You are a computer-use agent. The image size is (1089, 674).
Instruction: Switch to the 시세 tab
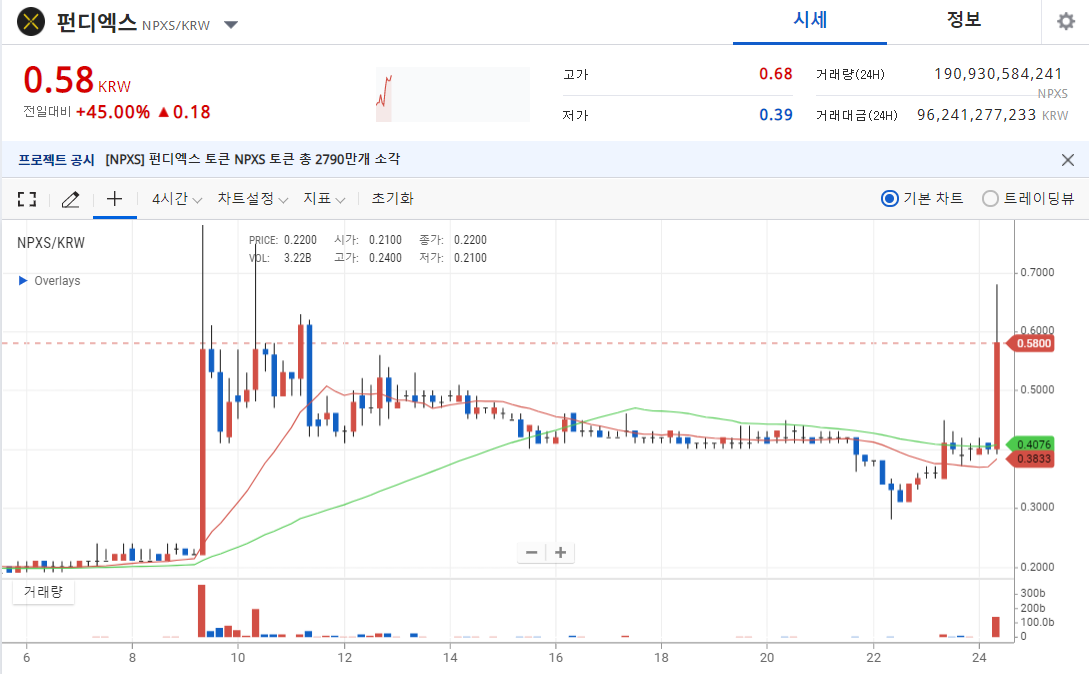[x=810, y=21]
